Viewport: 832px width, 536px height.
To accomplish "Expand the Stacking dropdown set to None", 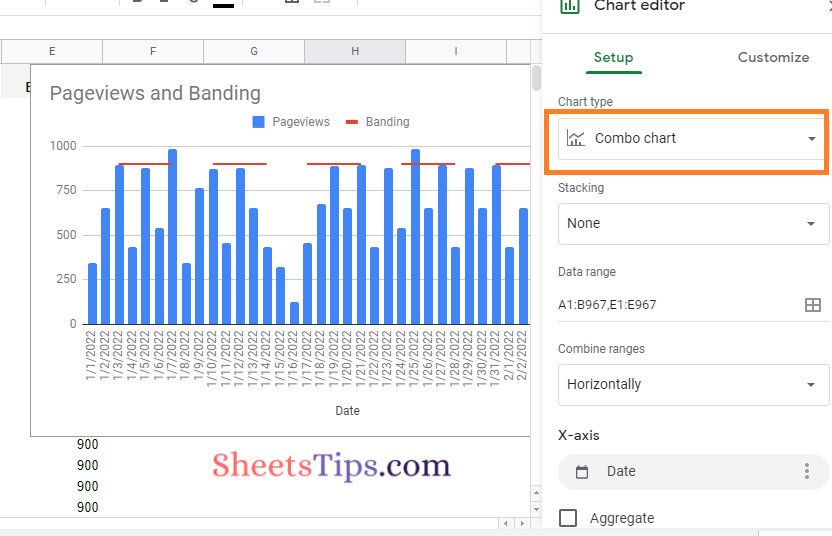I will [x=692, y=223].
